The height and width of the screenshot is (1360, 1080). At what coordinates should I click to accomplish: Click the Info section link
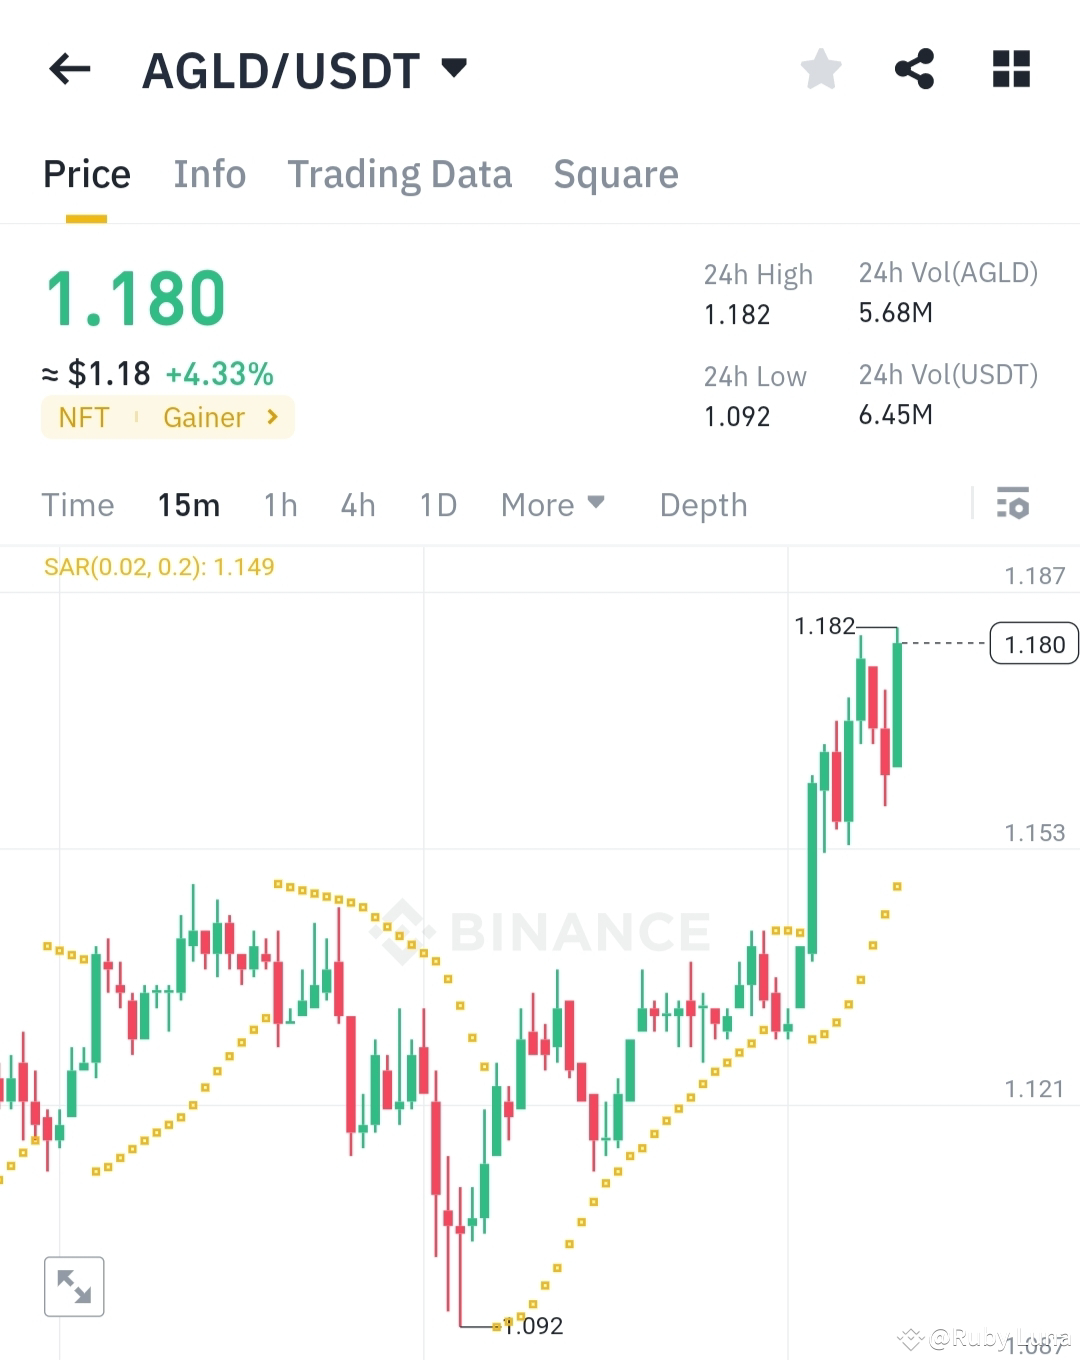point(210,174)
